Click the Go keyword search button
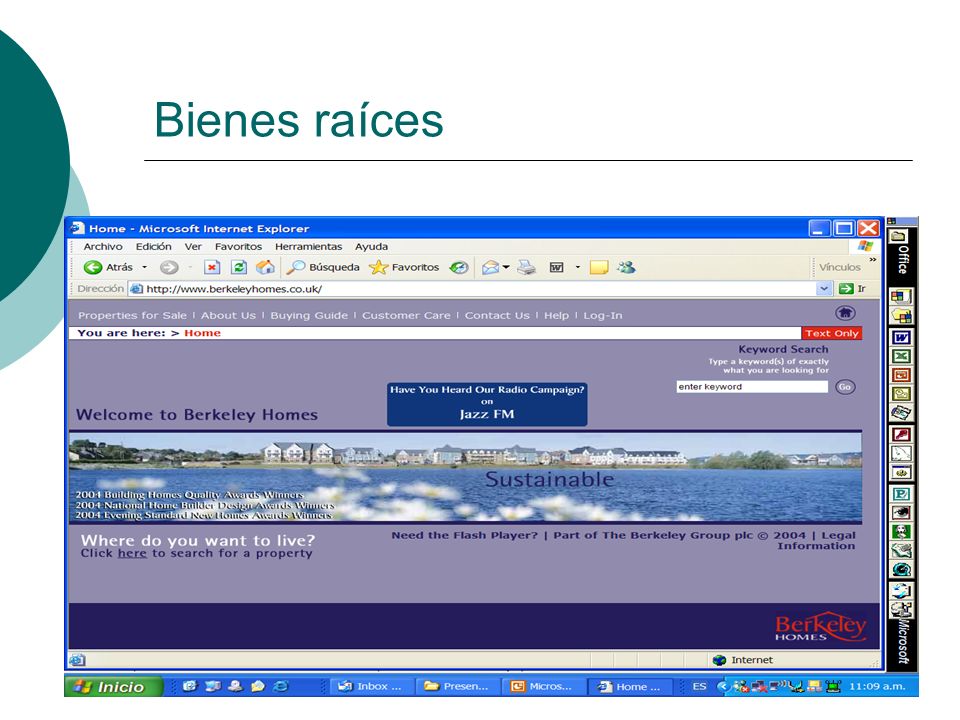The height and width of the screenshot is (720, 960). [845, 387]
